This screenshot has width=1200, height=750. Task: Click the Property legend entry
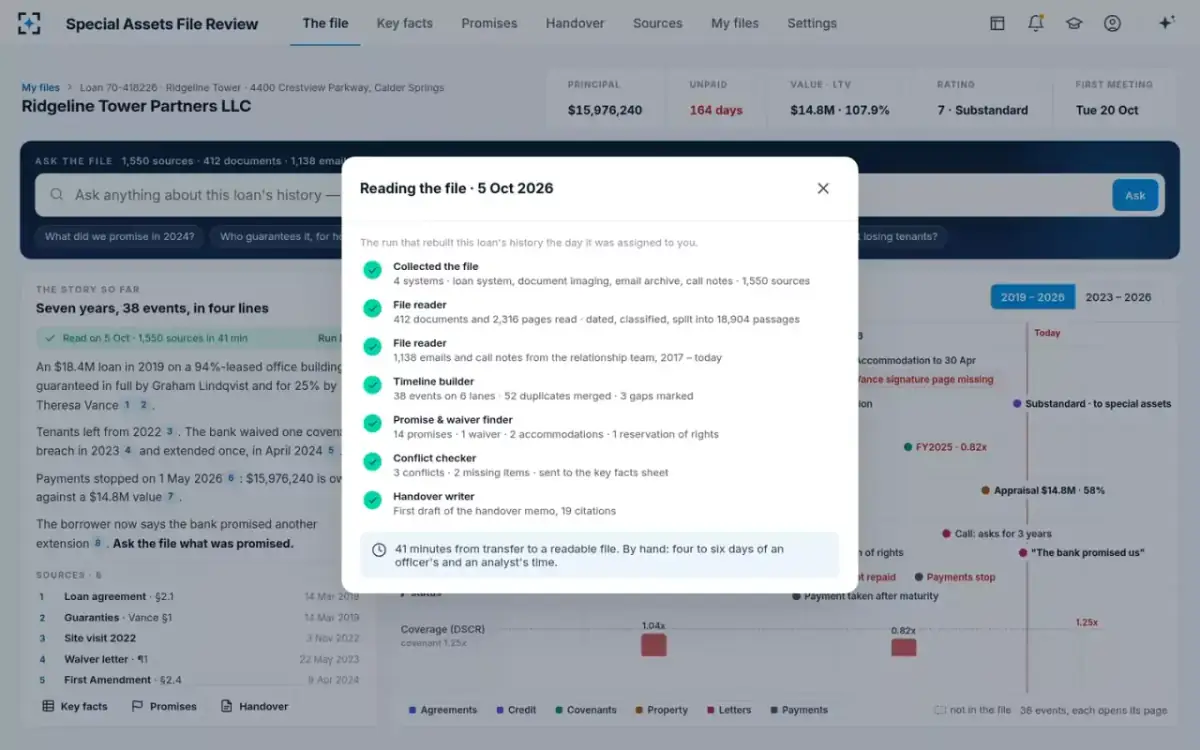661,710
